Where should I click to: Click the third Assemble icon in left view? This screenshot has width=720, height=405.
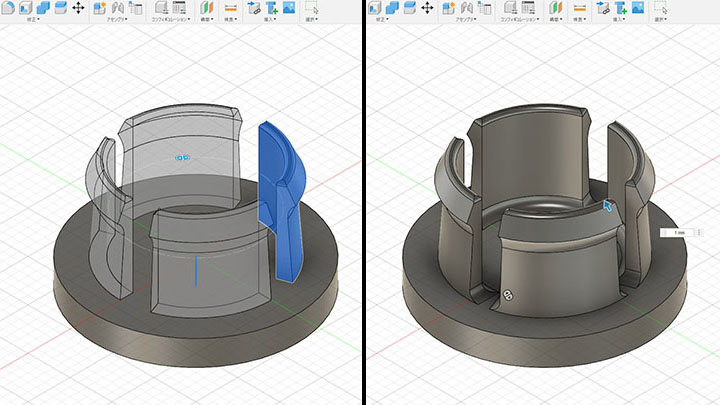[x=135, y=7]
